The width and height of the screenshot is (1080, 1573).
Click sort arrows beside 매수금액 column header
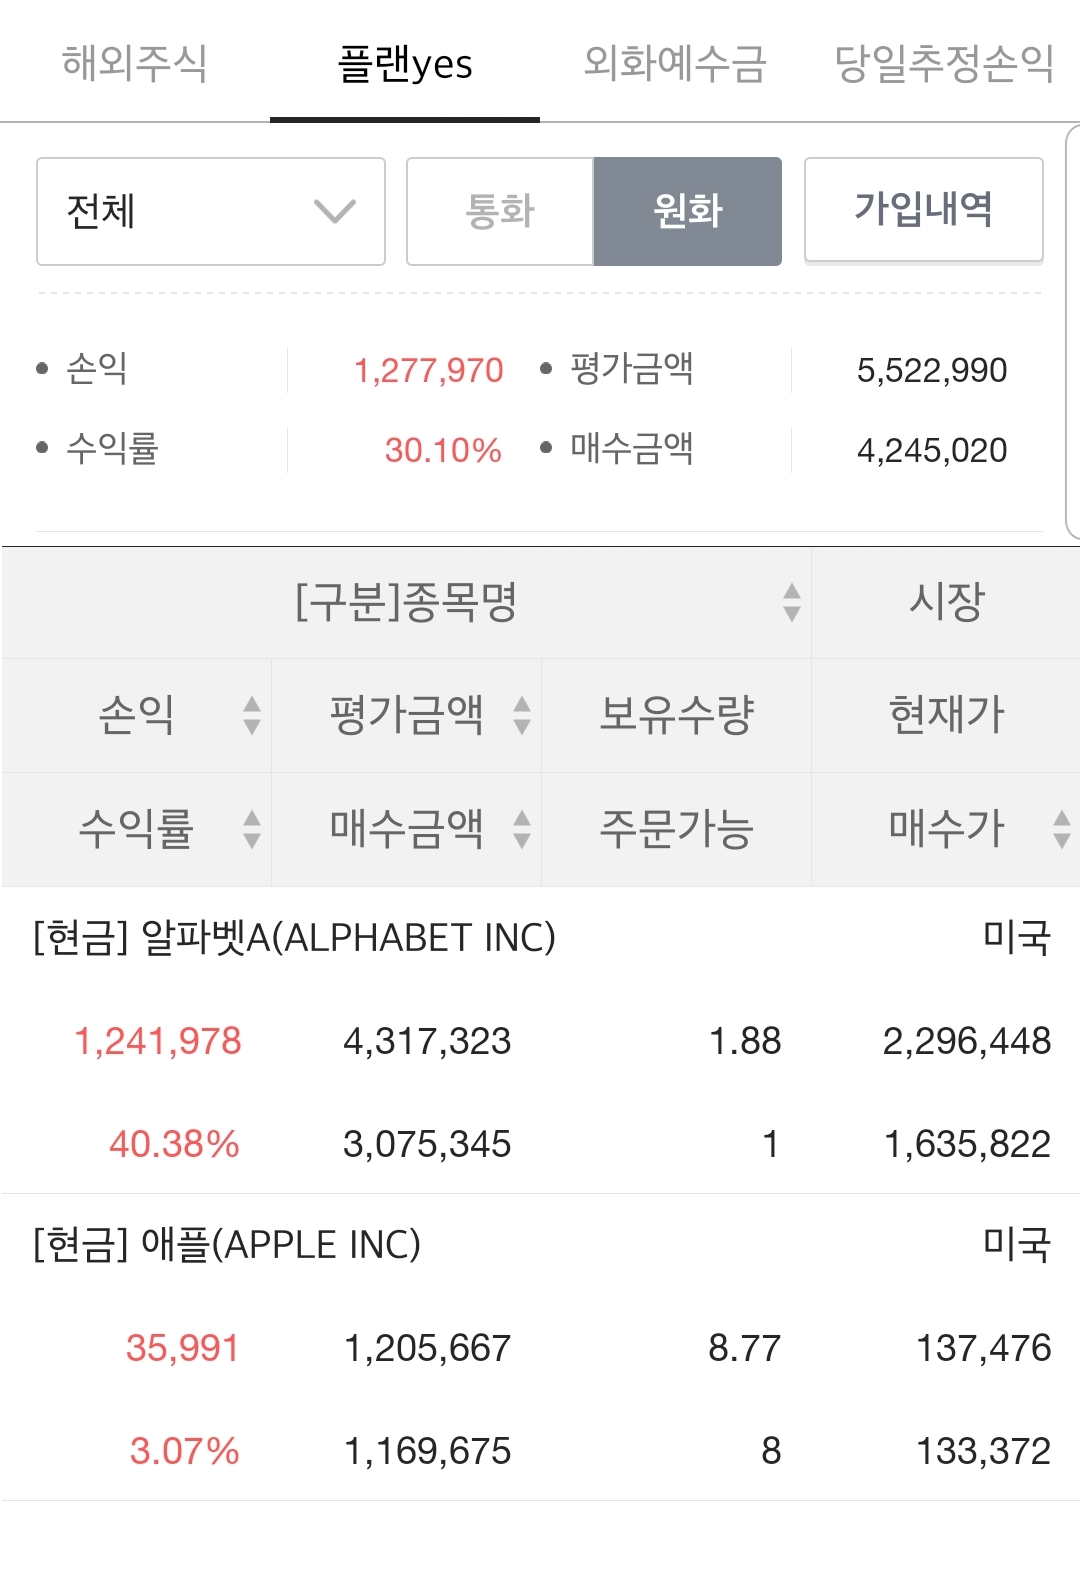coord(522,829)
